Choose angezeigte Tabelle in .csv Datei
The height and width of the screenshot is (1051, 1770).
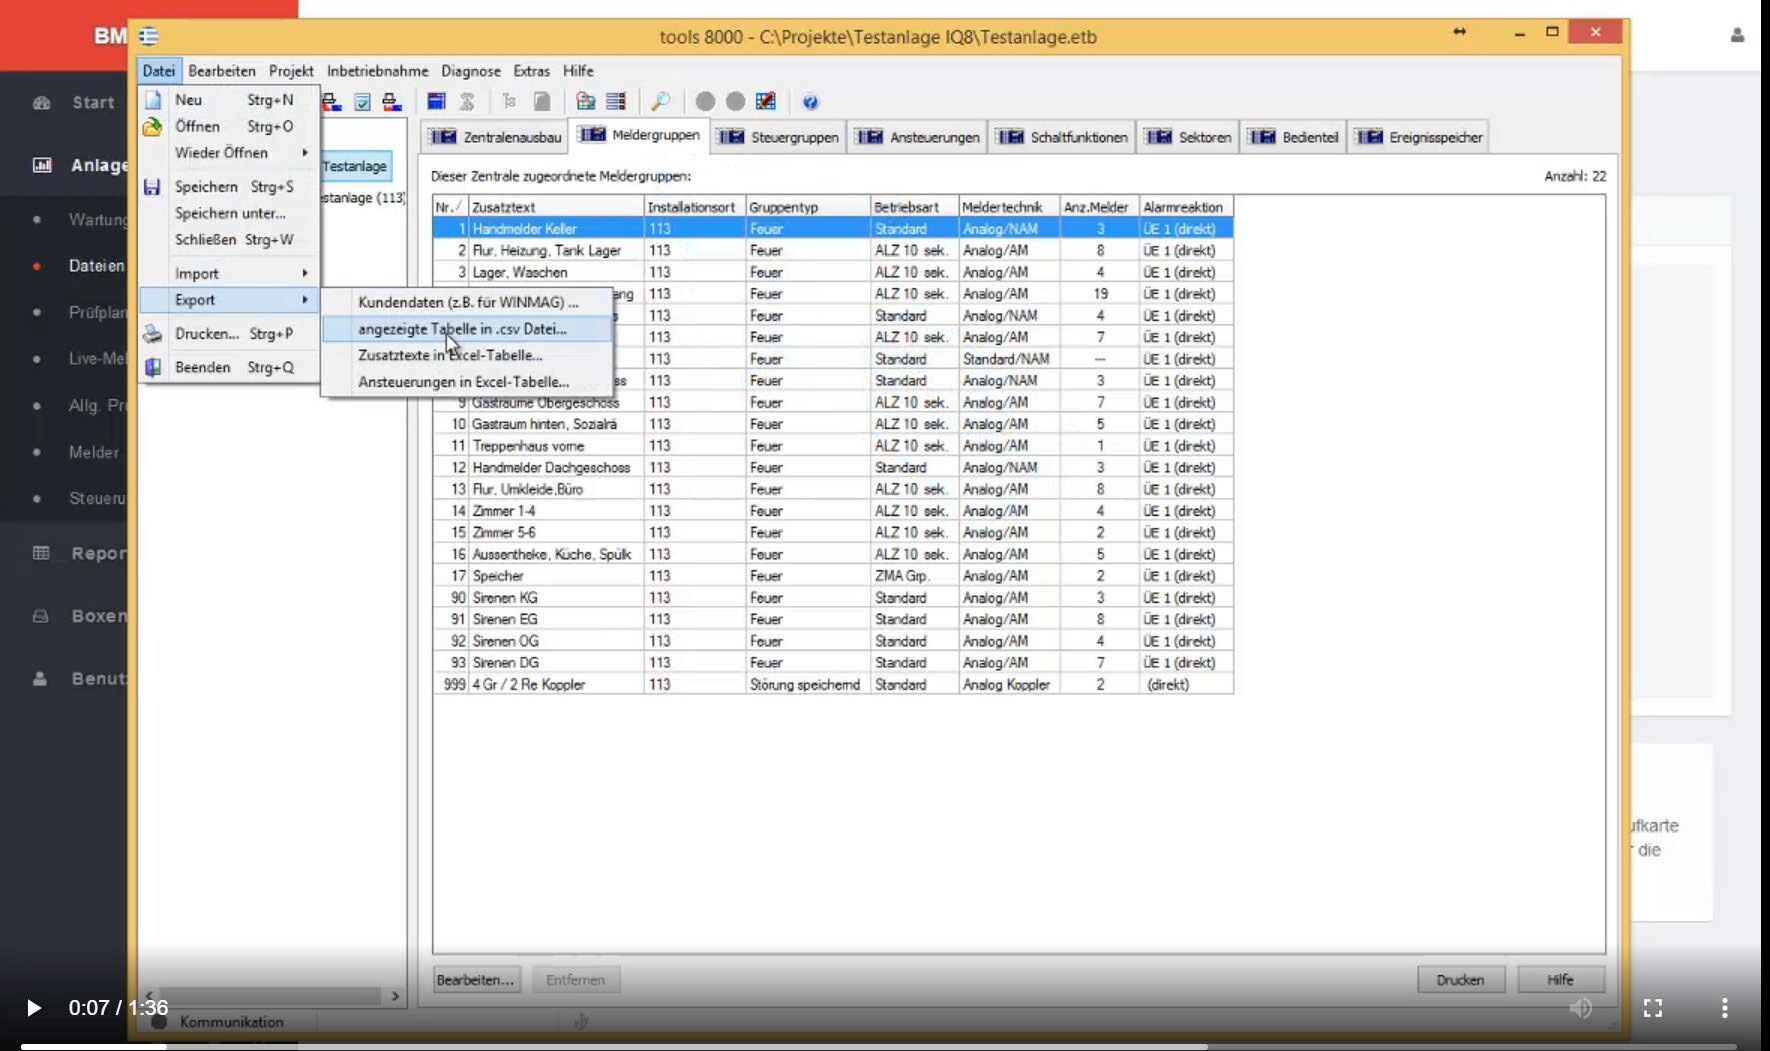(467, 329)
